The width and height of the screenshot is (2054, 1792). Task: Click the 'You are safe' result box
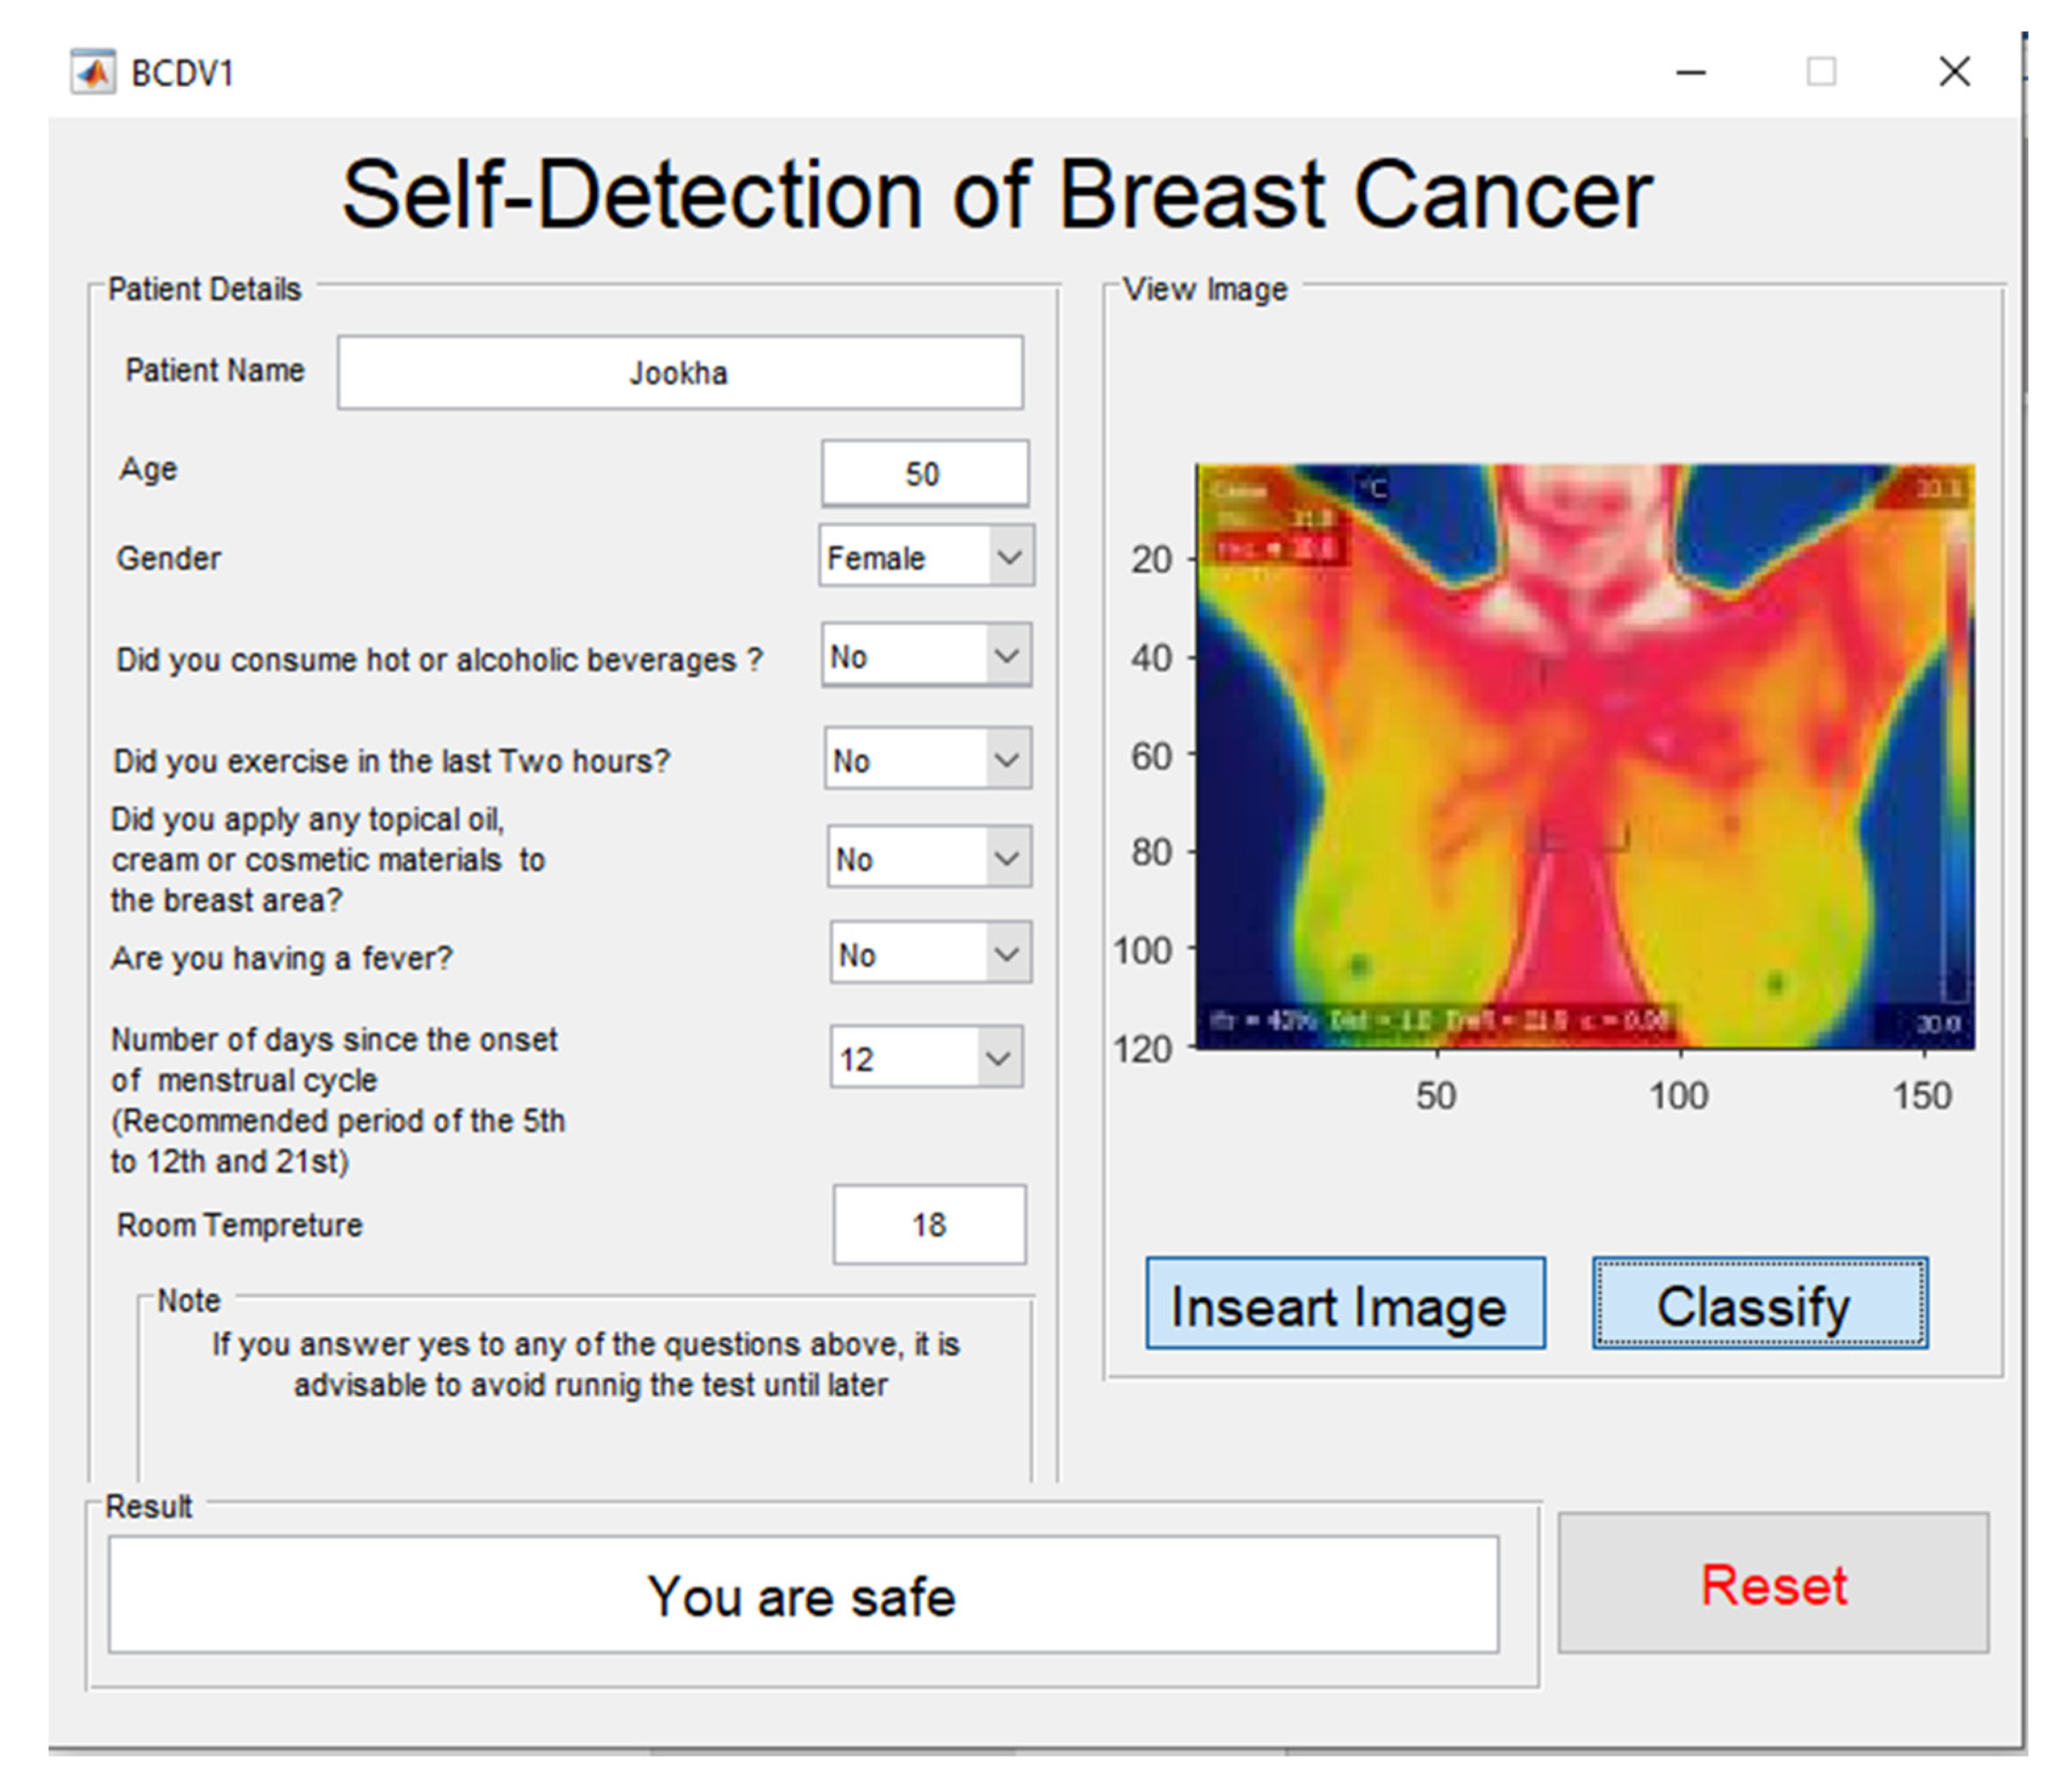pos(803,1595)
